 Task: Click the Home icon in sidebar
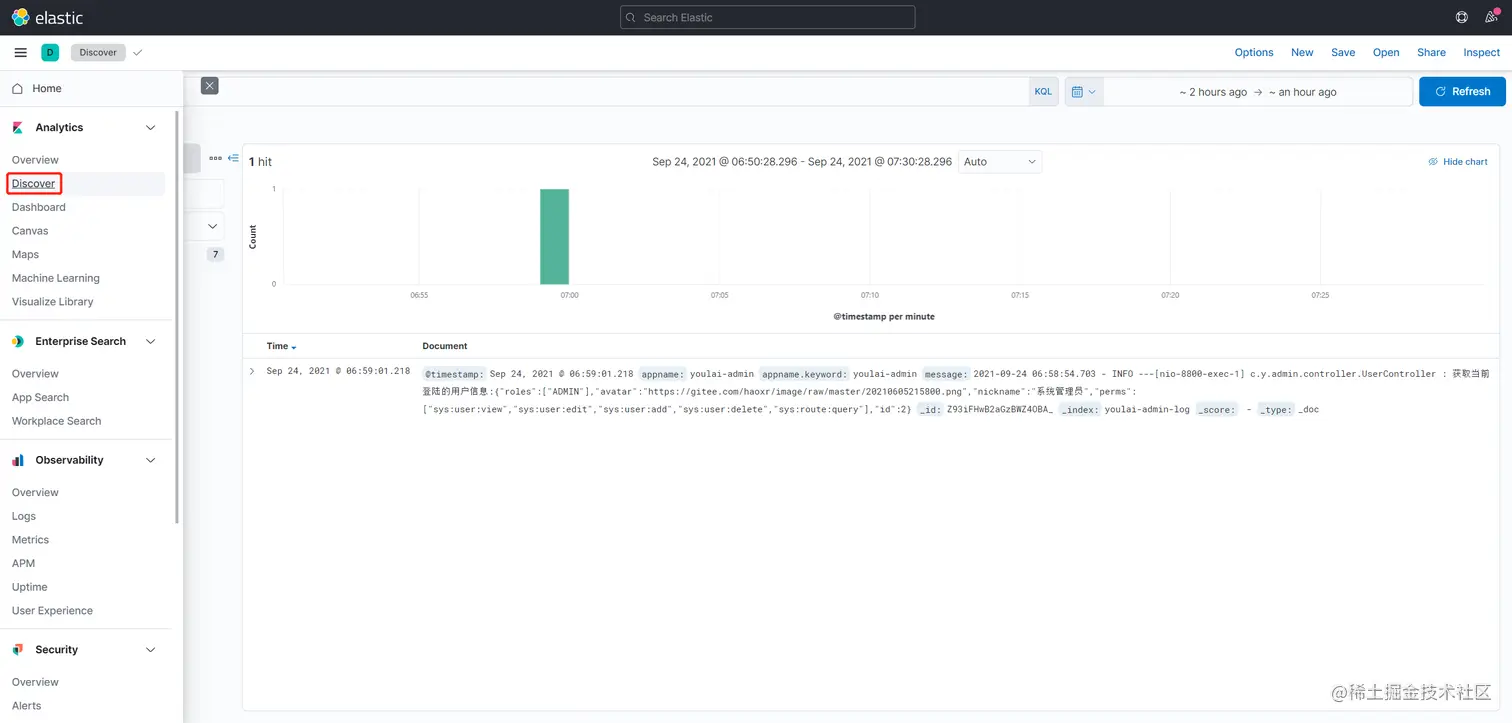click(17, 88)
